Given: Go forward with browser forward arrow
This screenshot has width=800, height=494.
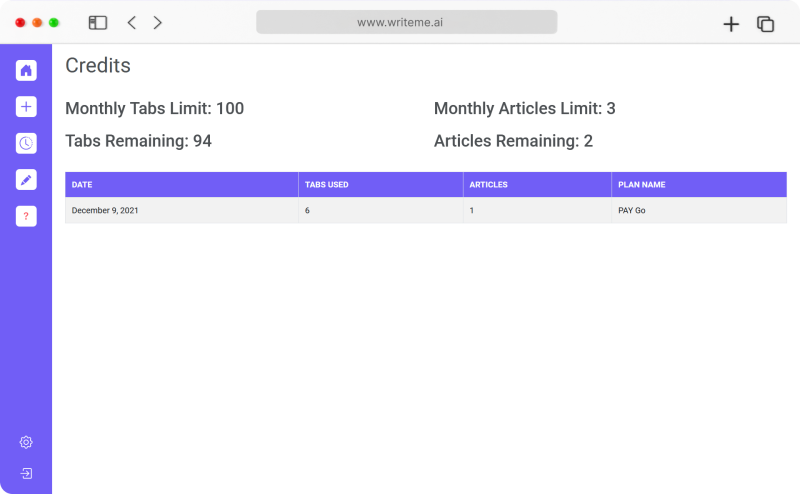Looking at the screenshot, I should (157, 22).
